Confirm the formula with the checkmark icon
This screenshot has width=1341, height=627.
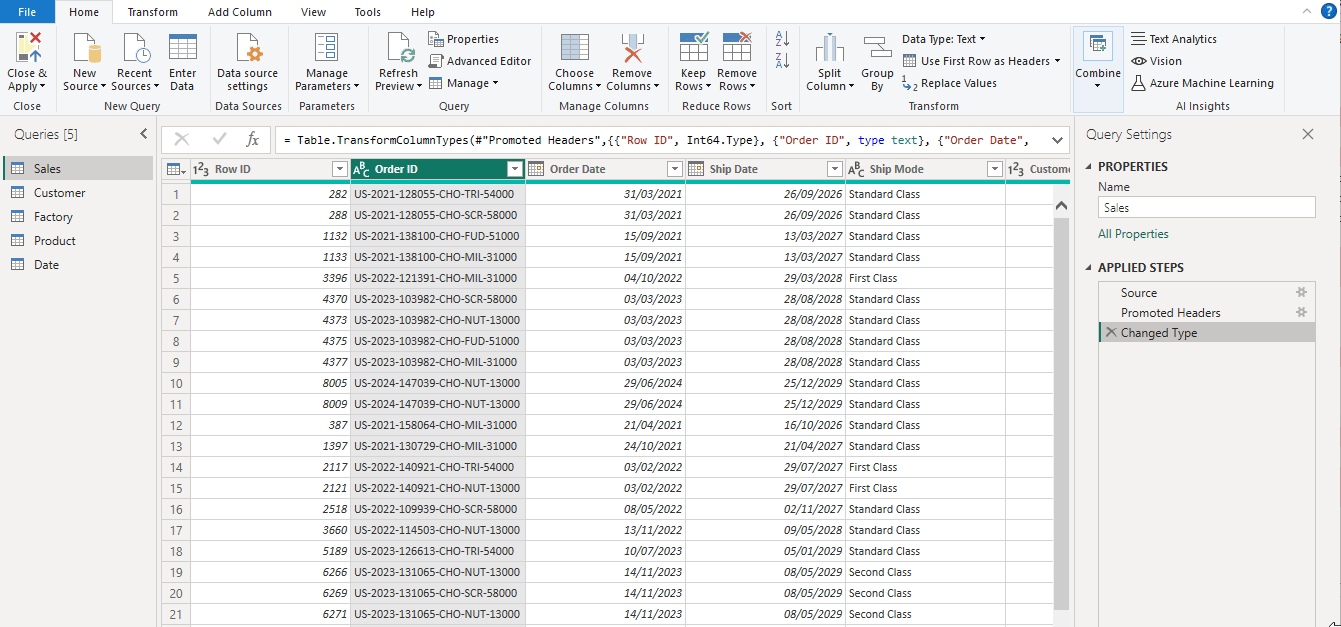click(x=220, y=139)
